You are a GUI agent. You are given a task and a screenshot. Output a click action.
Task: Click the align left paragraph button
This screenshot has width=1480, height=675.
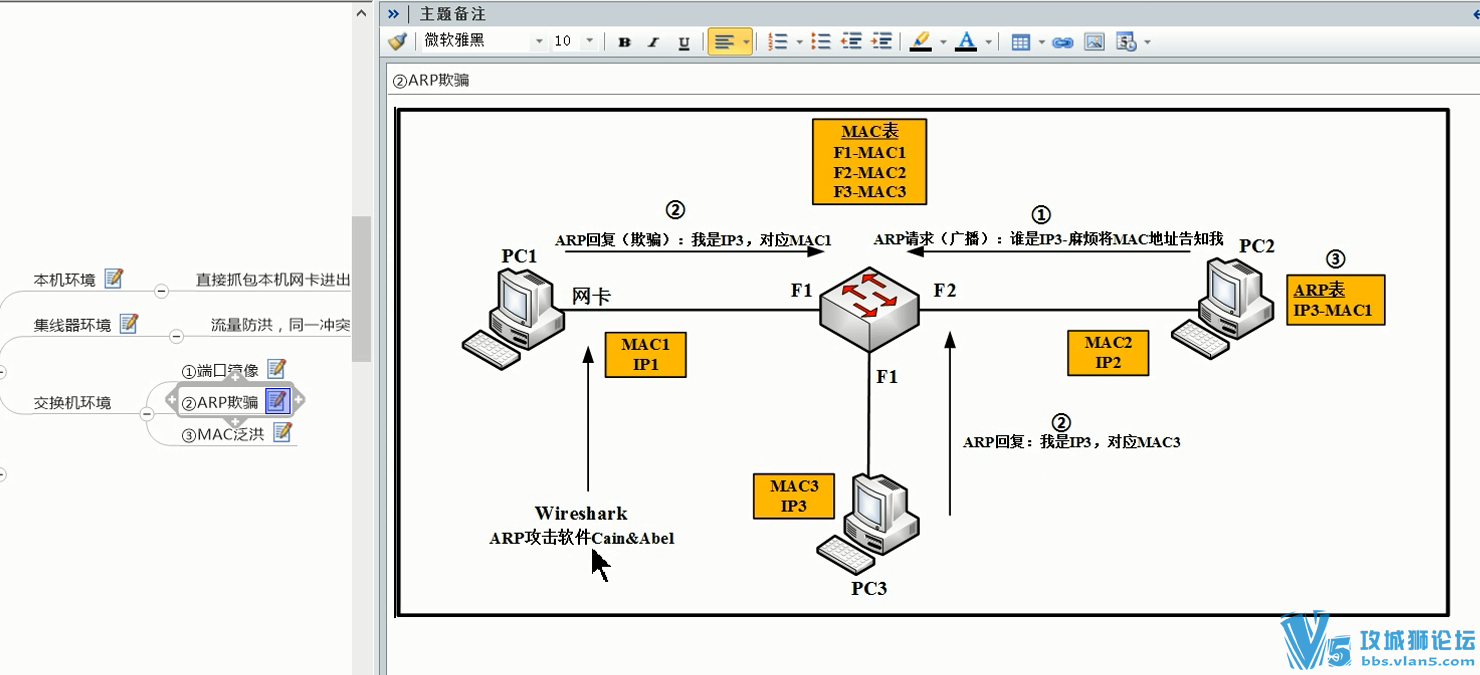click(x=724, y=42)
